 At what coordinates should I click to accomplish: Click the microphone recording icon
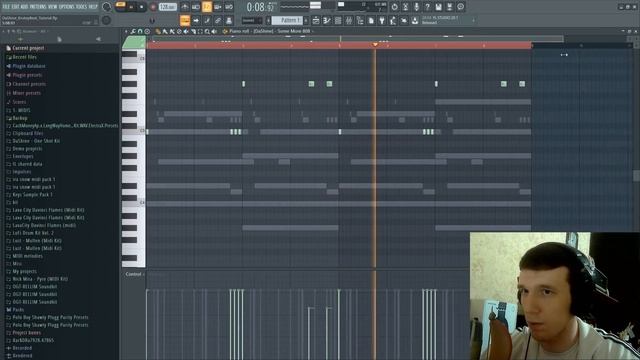coord(416,7)
